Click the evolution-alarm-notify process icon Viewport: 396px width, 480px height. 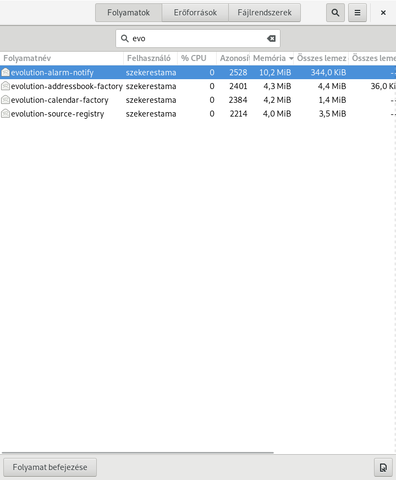(x=5, y=72)
